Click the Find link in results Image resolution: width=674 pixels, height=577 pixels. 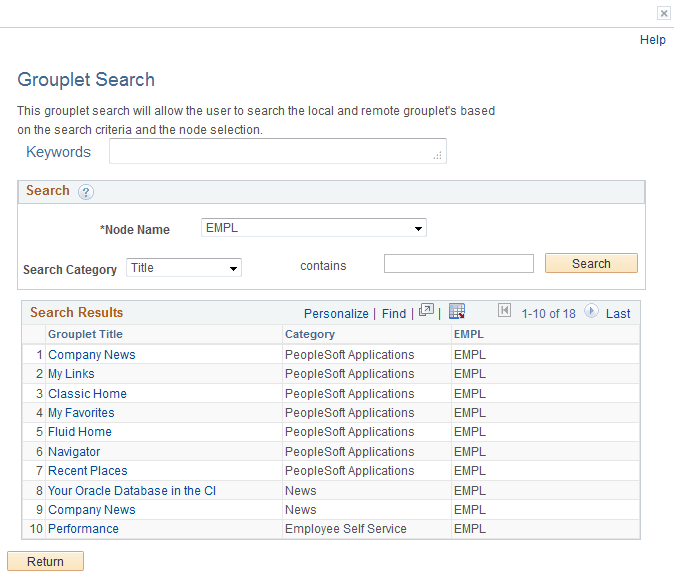pos(394,314)
